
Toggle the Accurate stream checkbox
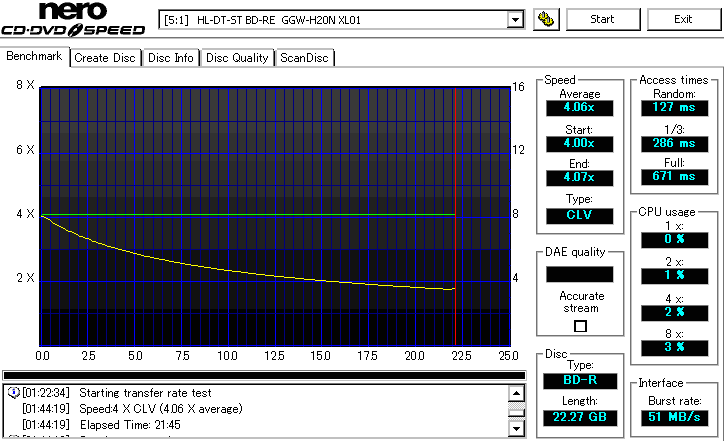point(580,326)
